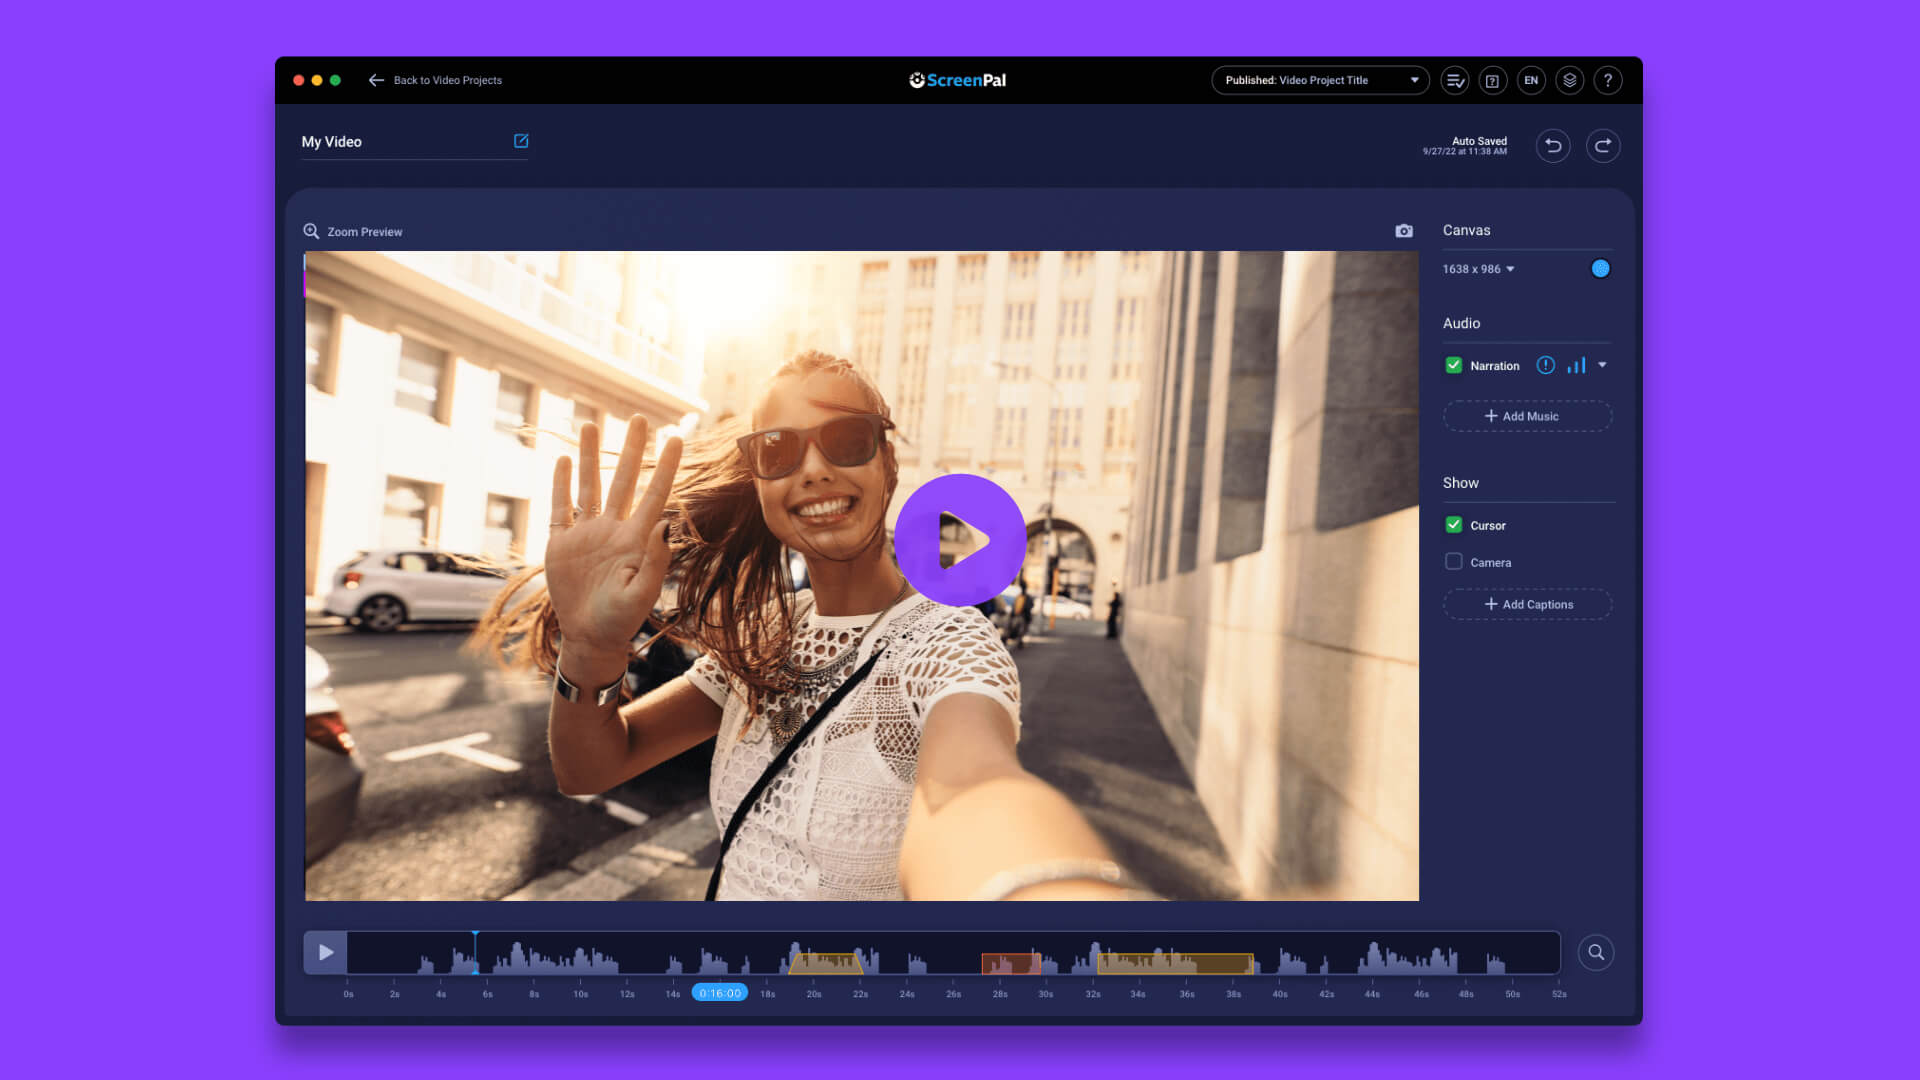The image size is (1920, 1080).
Task: Select the EN language menu option
Action: click(x=1531, y=80)
